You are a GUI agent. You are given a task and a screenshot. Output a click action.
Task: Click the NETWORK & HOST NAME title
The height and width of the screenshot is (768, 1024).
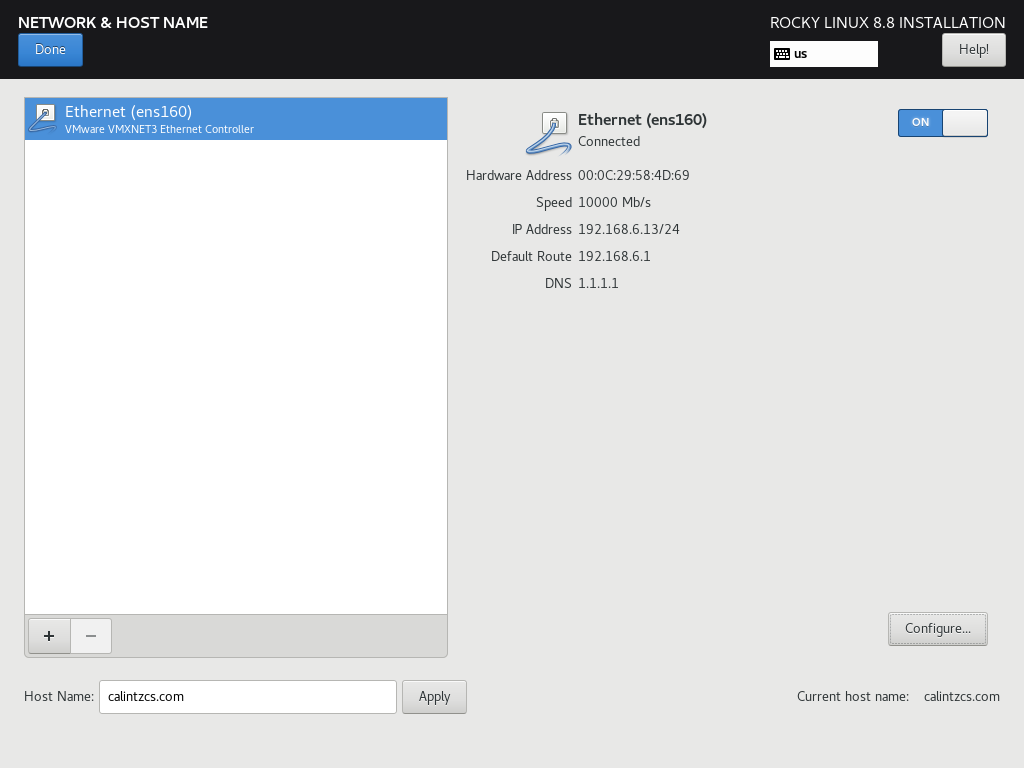[113, 22]
